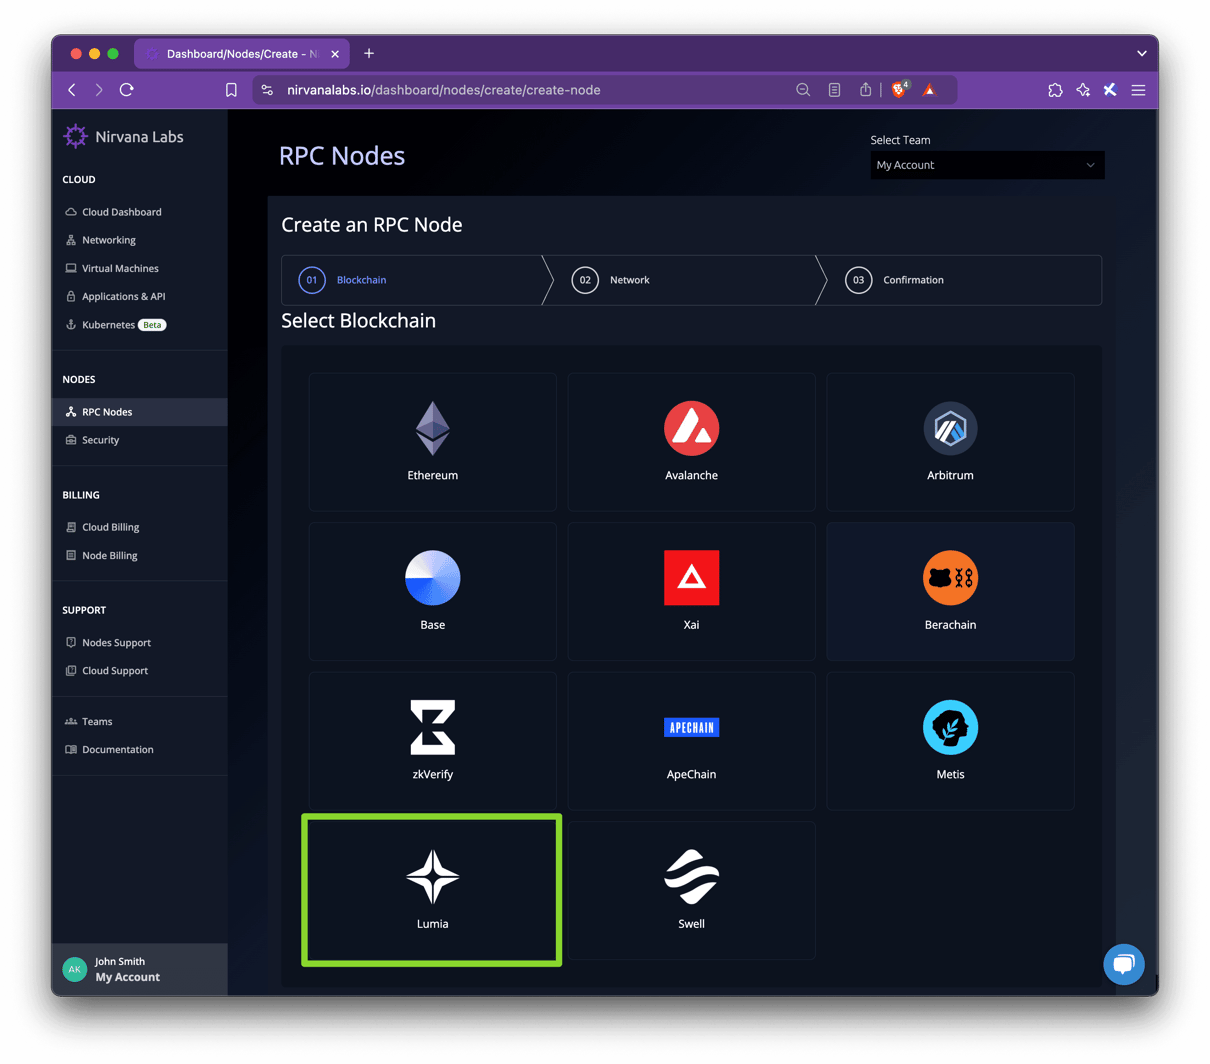Select the Base blockchain logo
This screenshot has width=1210, height=1064.
point(432,578)
